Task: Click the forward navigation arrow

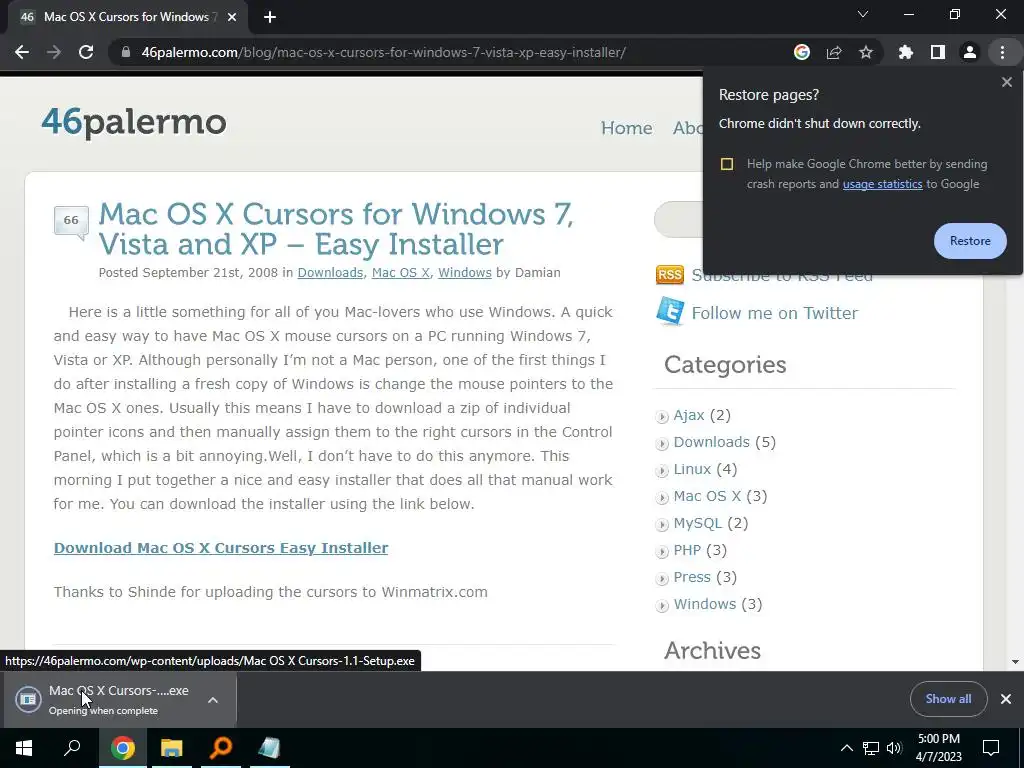Action: coord(54,52)
